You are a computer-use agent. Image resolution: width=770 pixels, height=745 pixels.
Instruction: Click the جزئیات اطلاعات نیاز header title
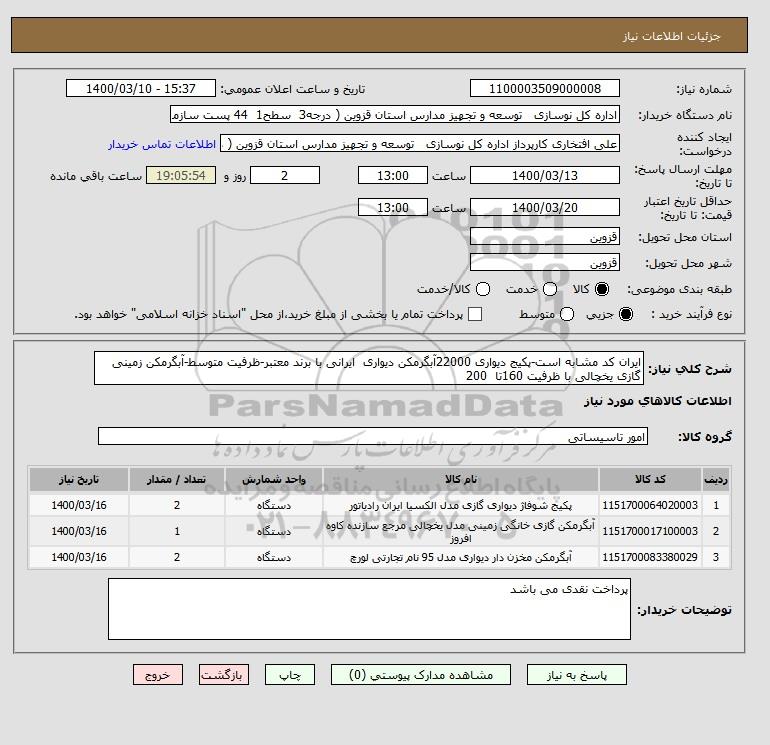[671, 36]
